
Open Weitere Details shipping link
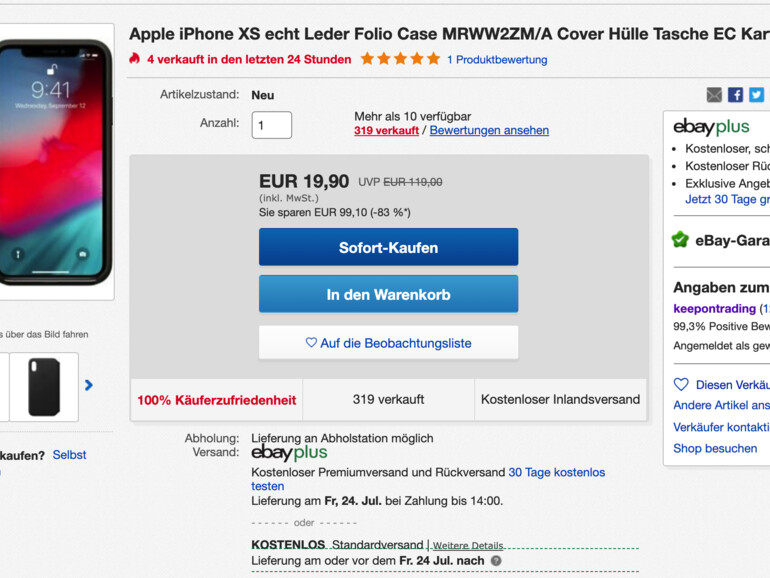[x=468, y=546]
